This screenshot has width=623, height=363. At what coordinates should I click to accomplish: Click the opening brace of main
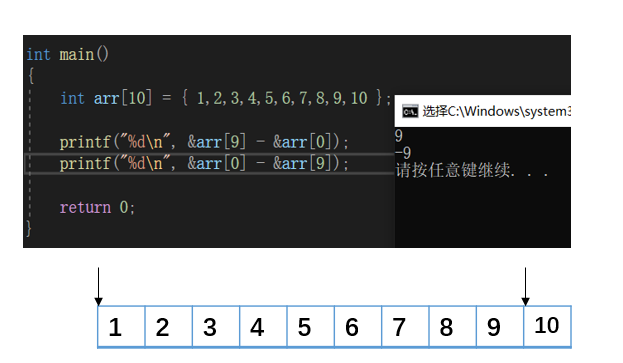click(31, 75)
